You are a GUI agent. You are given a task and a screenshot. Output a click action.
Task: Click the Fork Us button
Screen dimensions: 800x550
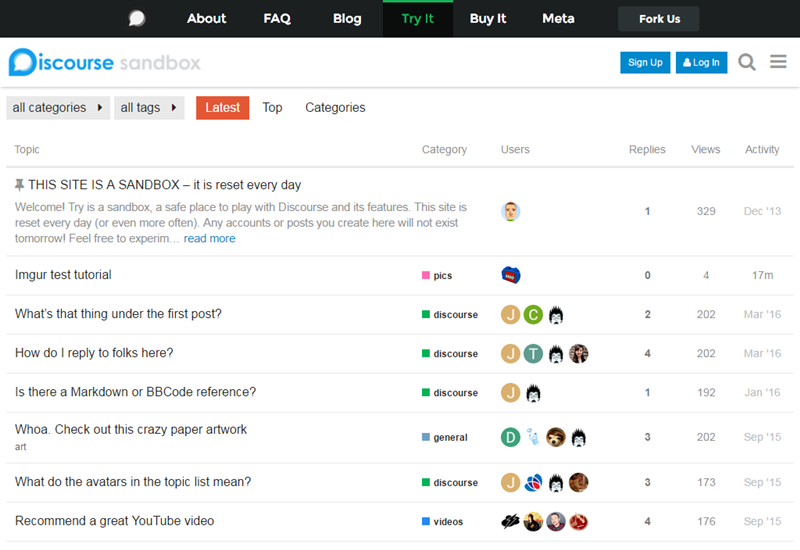(x=659, y=19)
